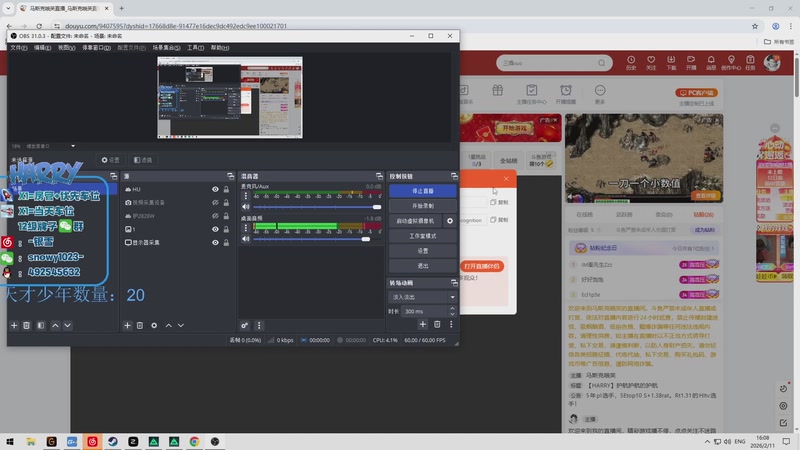Move the selected scene down

(67, 326)
